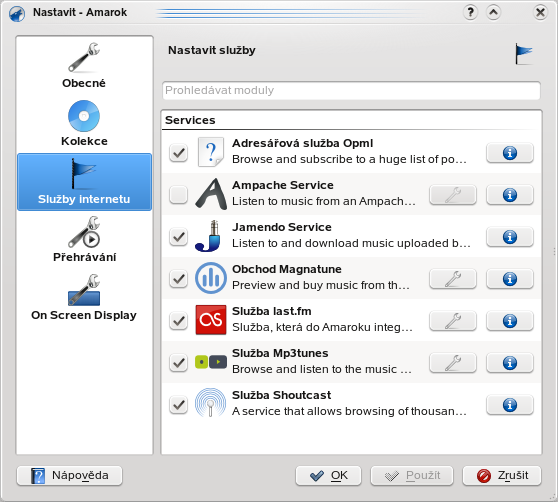Screen dimensions: 558x502
Task: Enable the Ampache Service checkbox
Action: 178,195
